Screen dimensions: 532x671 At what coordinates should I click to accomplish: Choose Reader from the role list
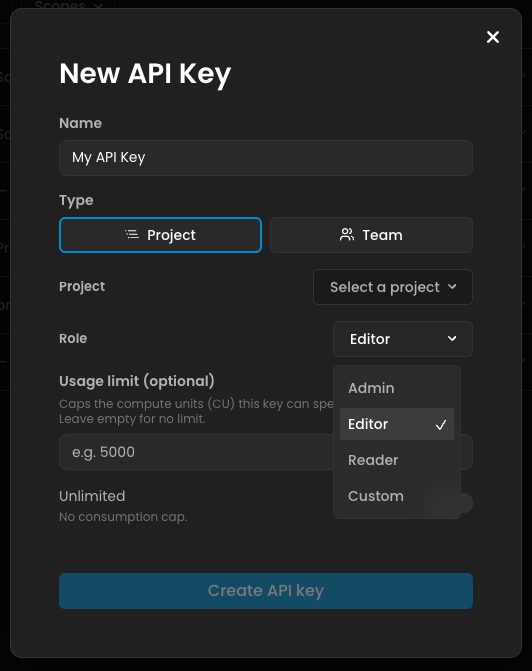coord(397,460)
